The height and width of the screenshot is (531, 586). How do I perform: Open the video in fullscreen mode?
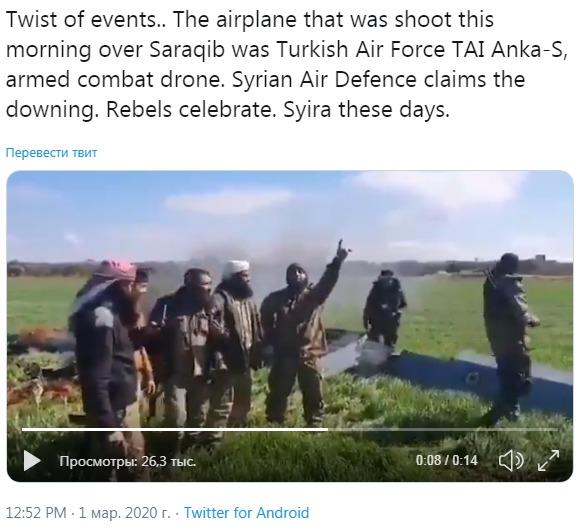(549, 460)
